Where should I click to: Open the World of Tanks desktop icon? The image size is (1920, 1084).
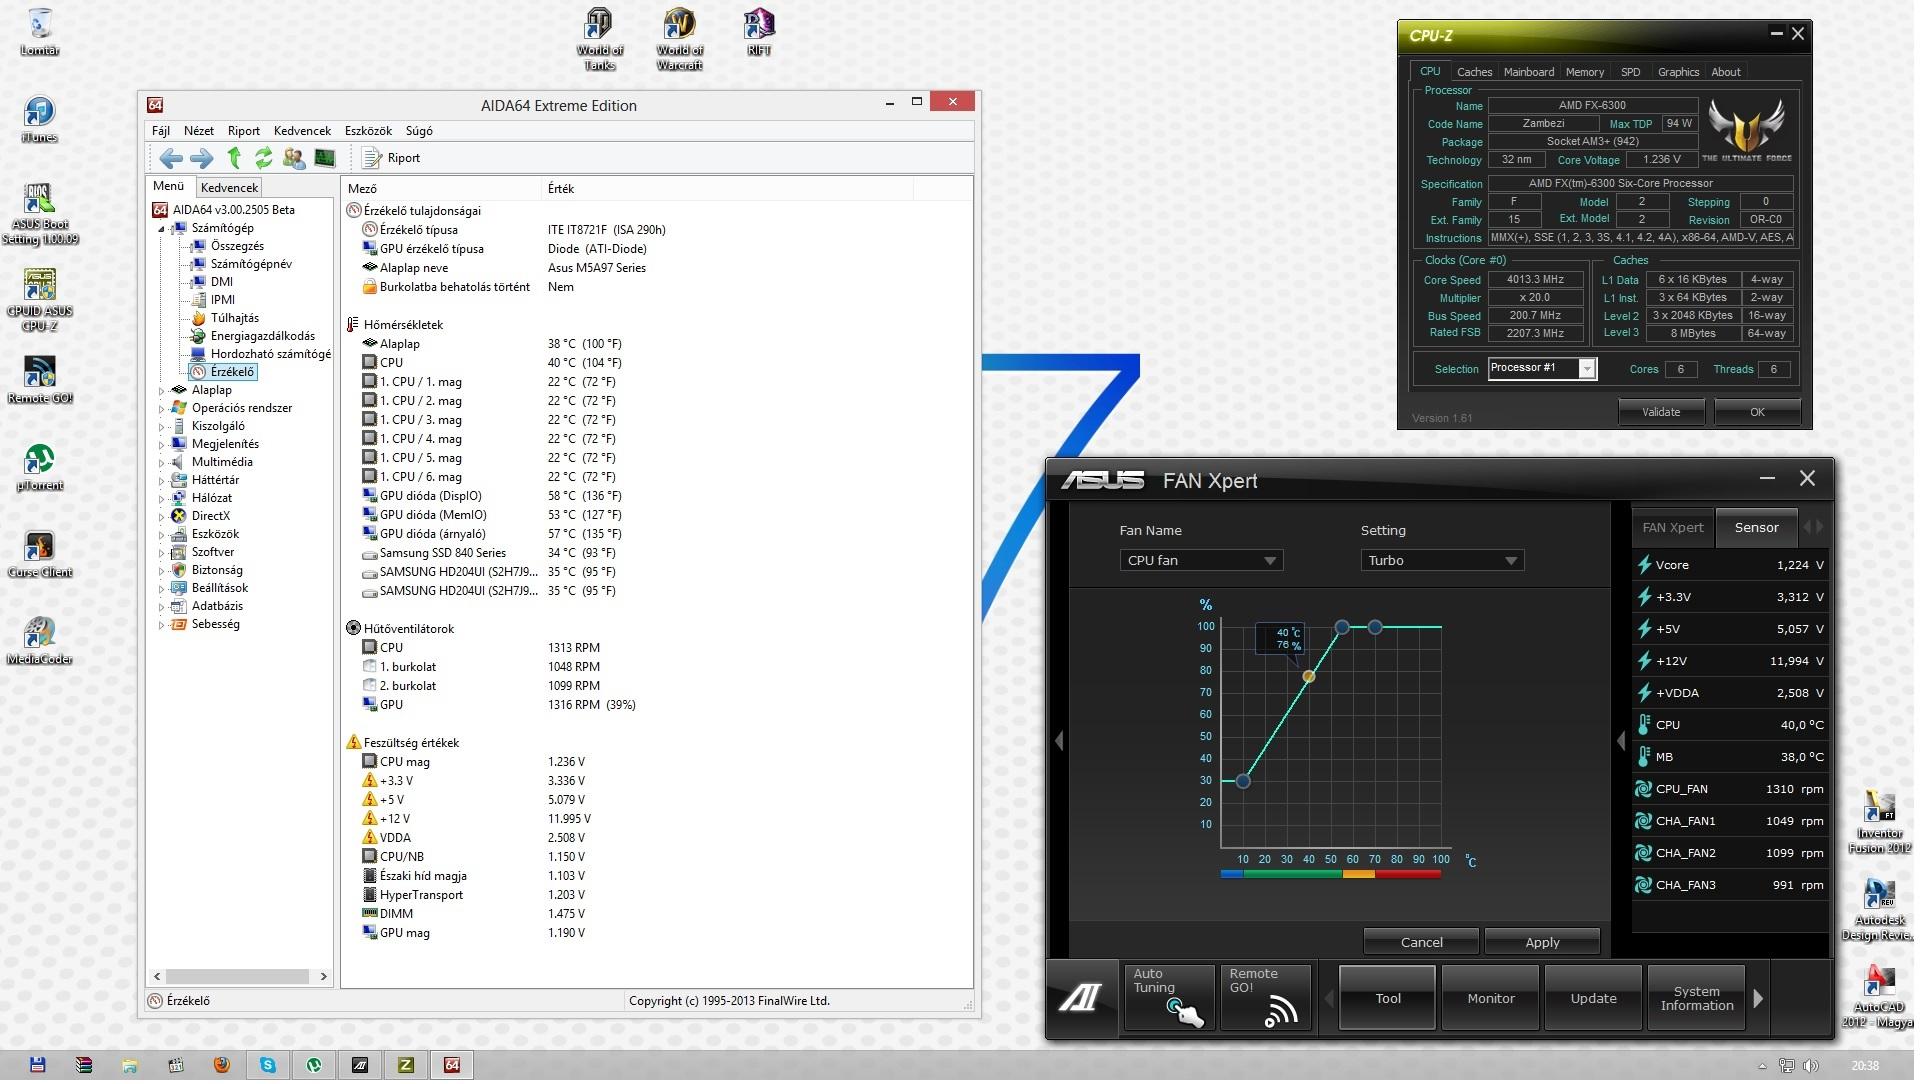click(599, 39)
